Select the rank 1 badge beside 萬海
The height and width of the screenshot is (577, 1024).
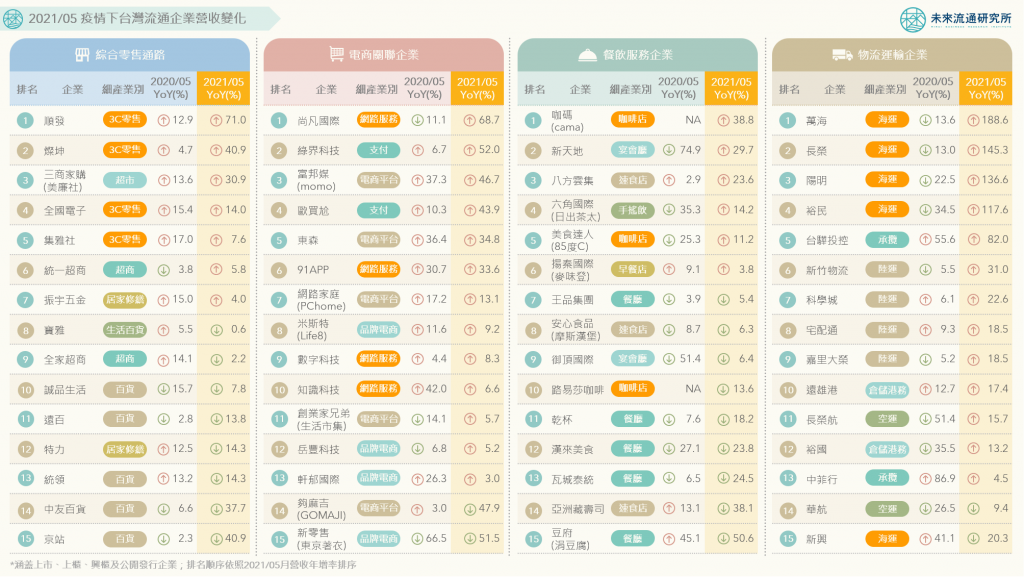[x=788, y=121]
